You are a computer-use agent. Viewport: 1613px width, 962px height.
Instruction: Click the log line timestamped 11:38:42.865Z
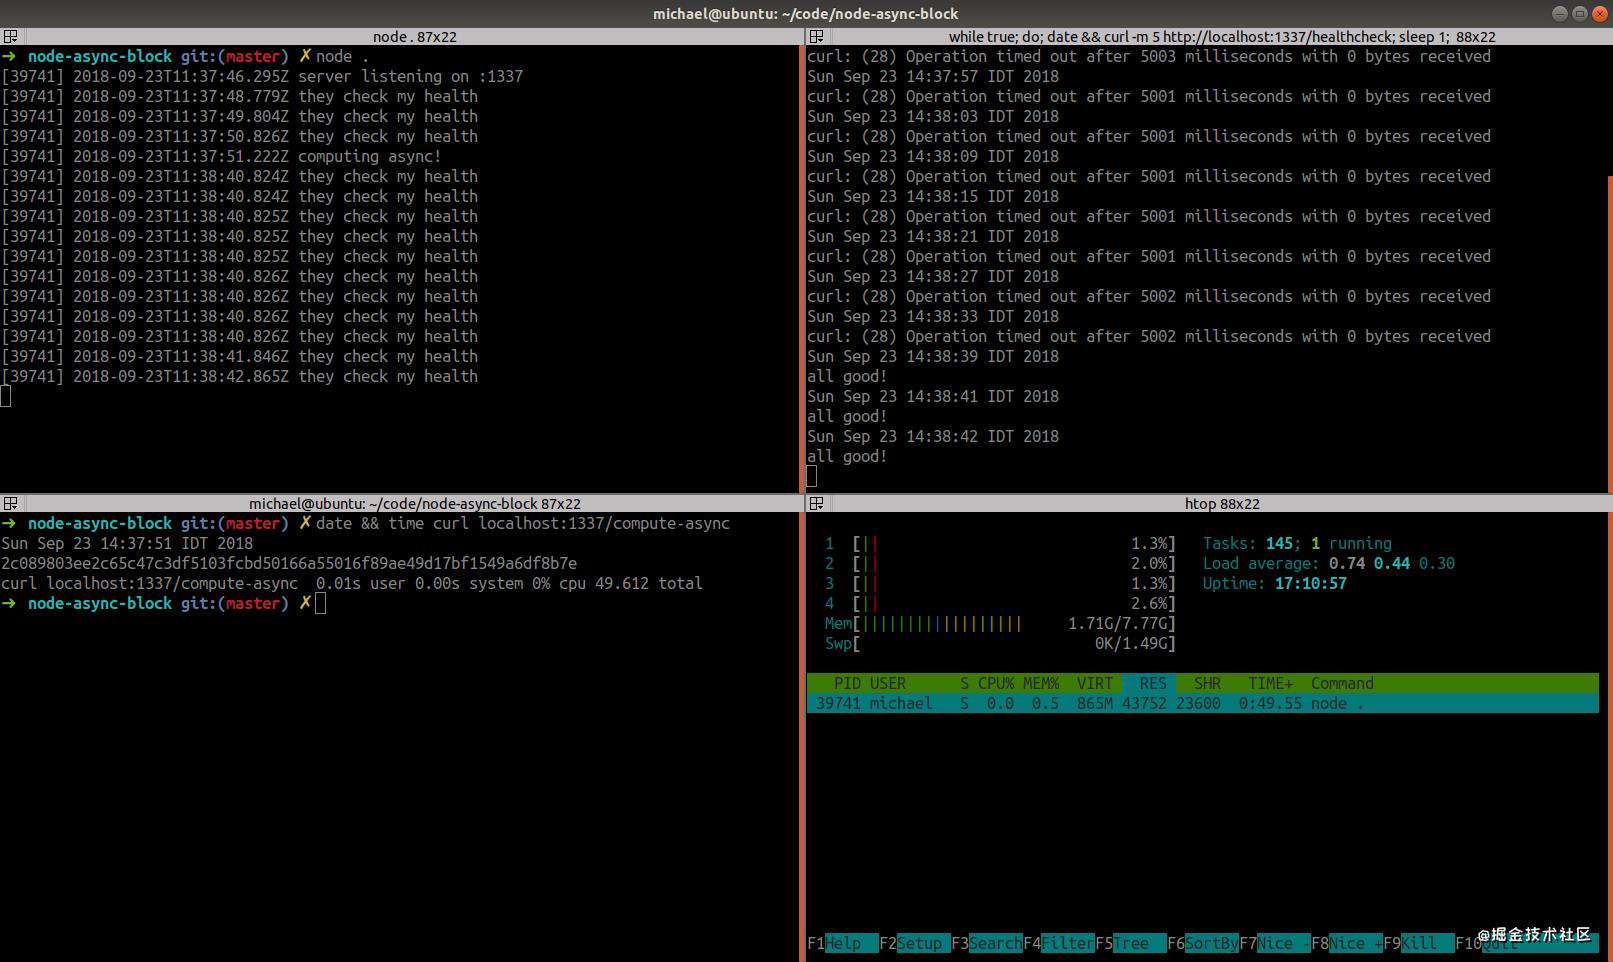(x=240, y=376)
